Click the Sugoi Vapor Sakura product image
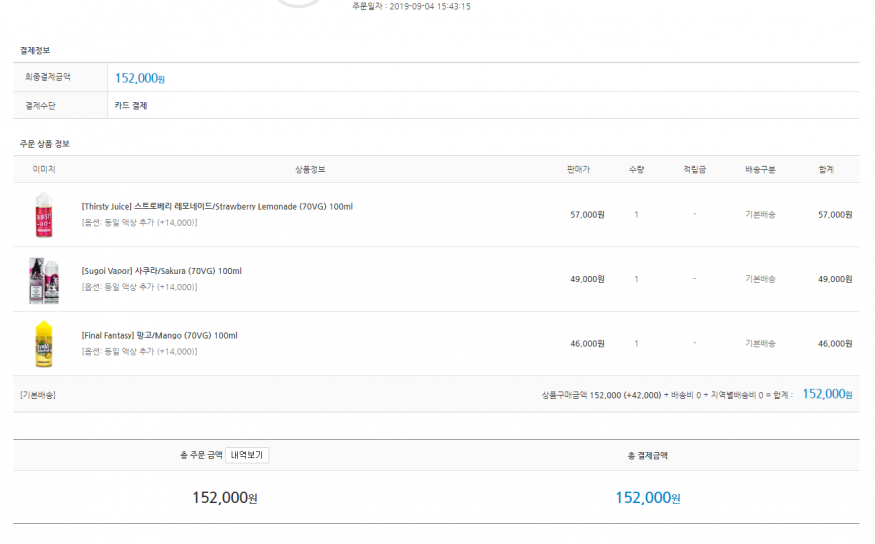This screenshot has width=875, height=544. point(44,280)
